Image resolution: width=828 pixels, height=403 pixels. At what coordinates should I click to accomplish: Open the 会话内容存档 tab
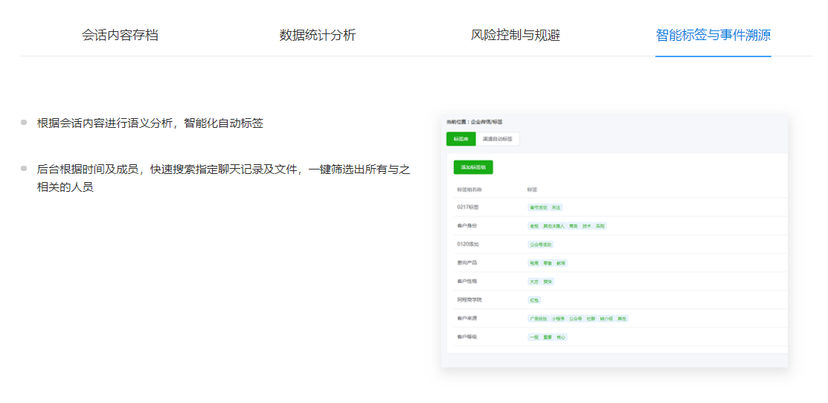tap(120, 35)
